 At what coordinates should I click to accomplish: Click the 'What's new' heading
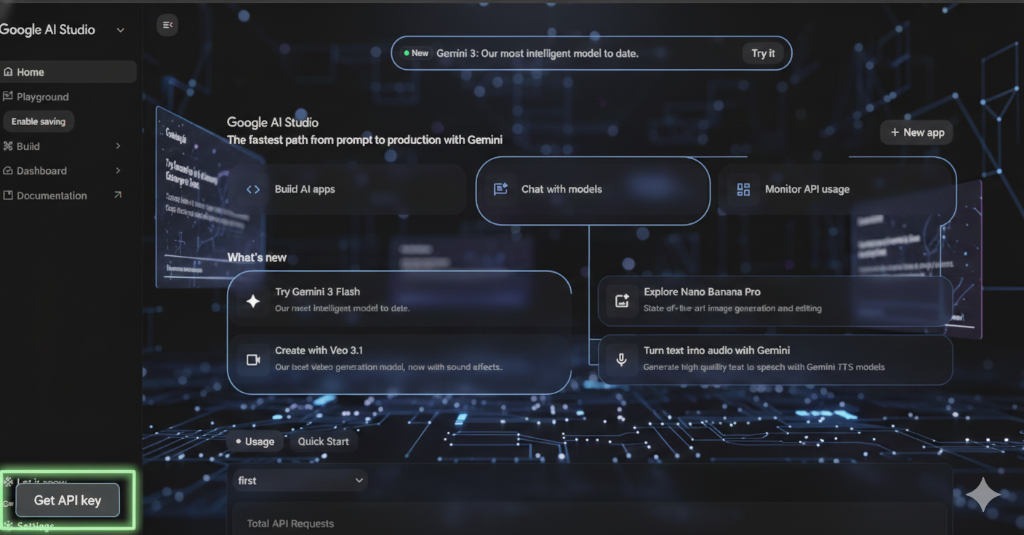[257, 257]
